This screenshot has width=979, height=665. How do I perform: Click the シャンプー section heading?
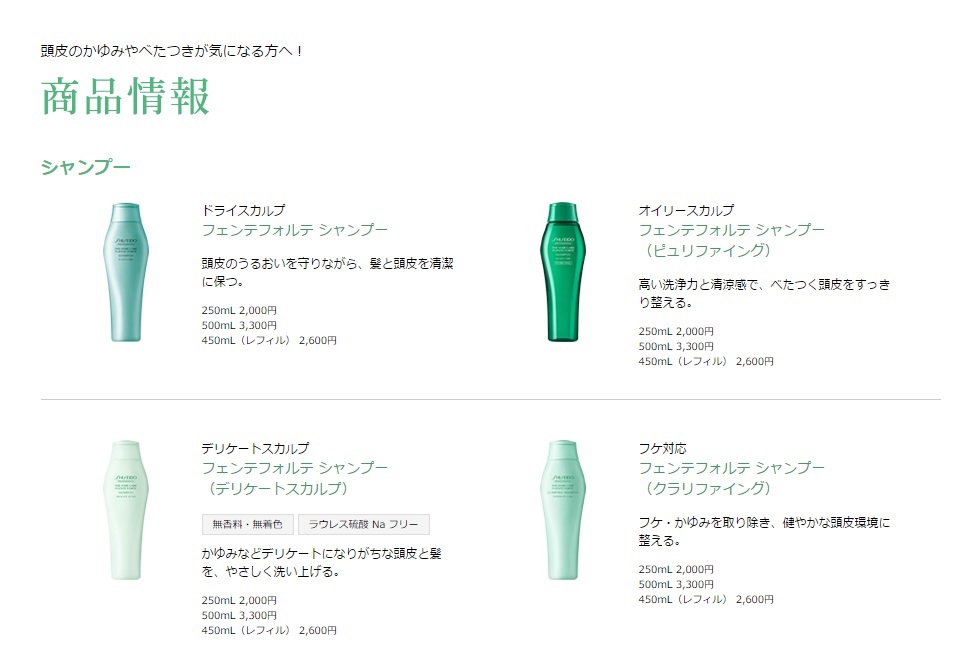(x=86, y=167)
